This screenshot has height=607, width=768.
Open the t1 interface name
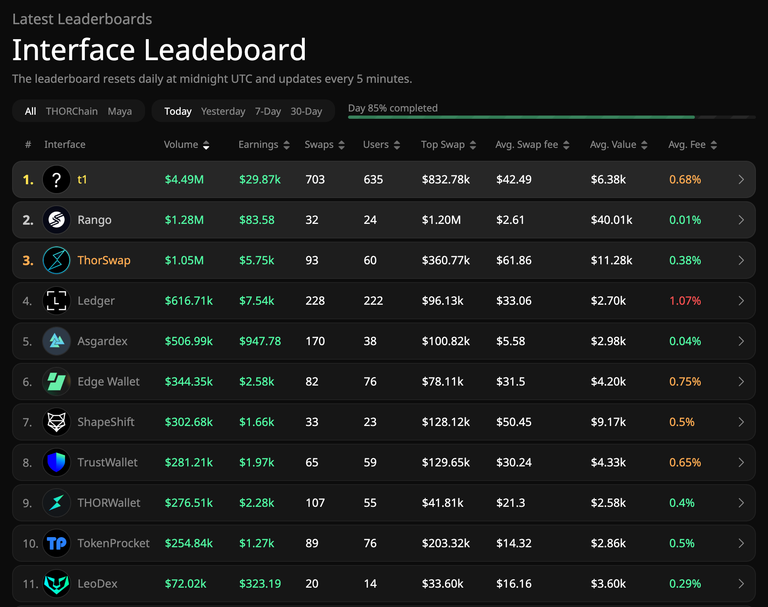82,180
